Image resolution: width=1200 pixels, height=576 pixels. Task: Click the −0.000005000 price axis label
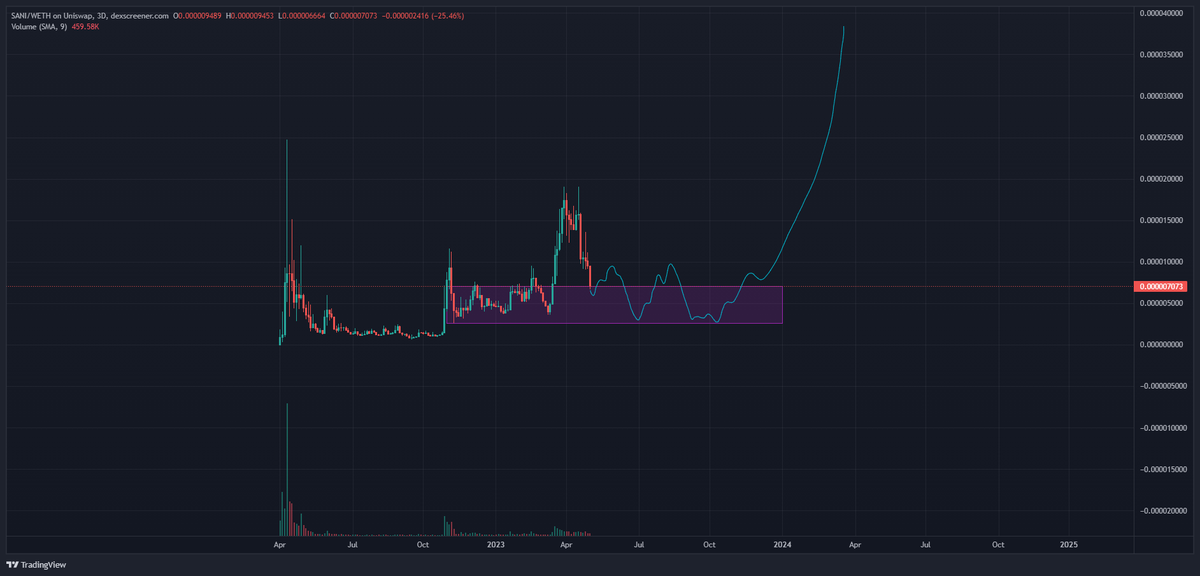point(1162,385)
